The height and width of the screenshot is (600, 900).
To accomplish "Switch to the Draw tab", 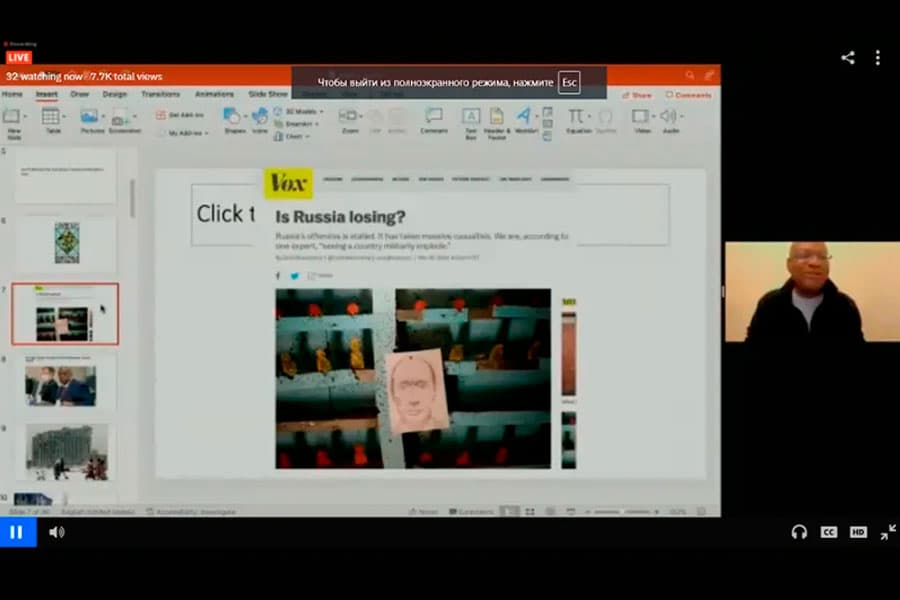I will pos(79,94).
